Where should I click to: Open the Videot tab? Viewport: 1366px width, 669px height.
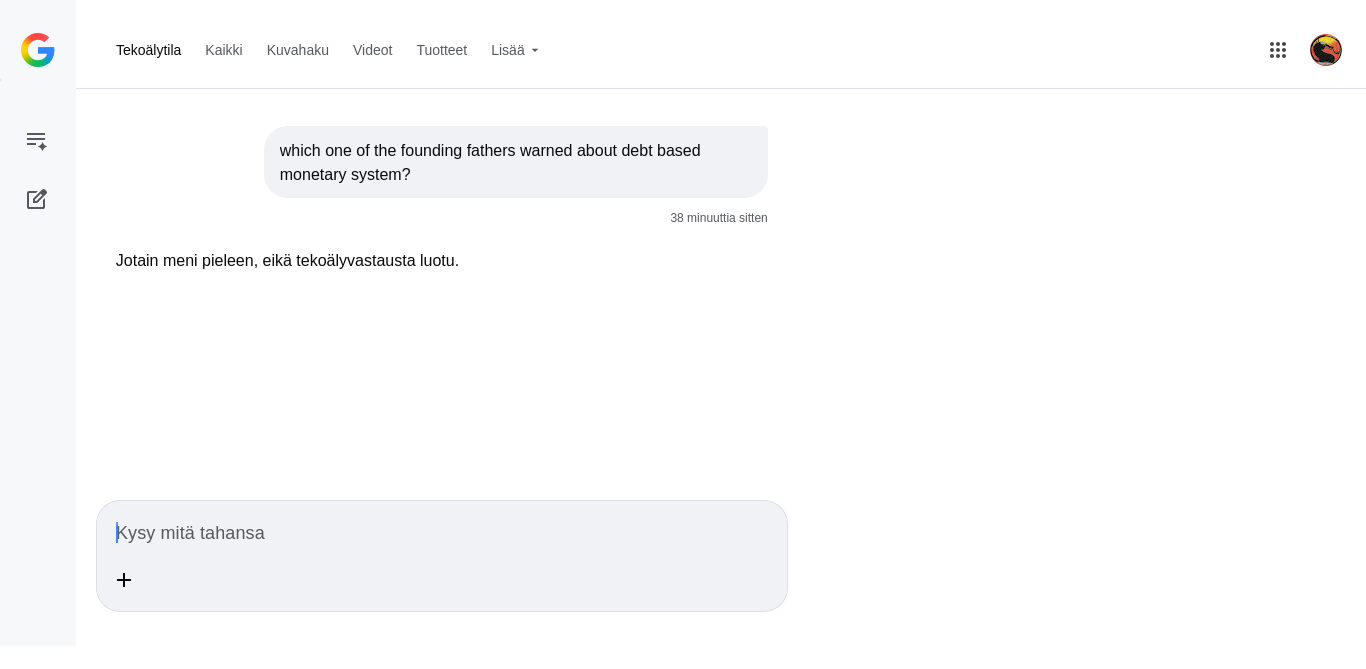[x=372, y=50]
